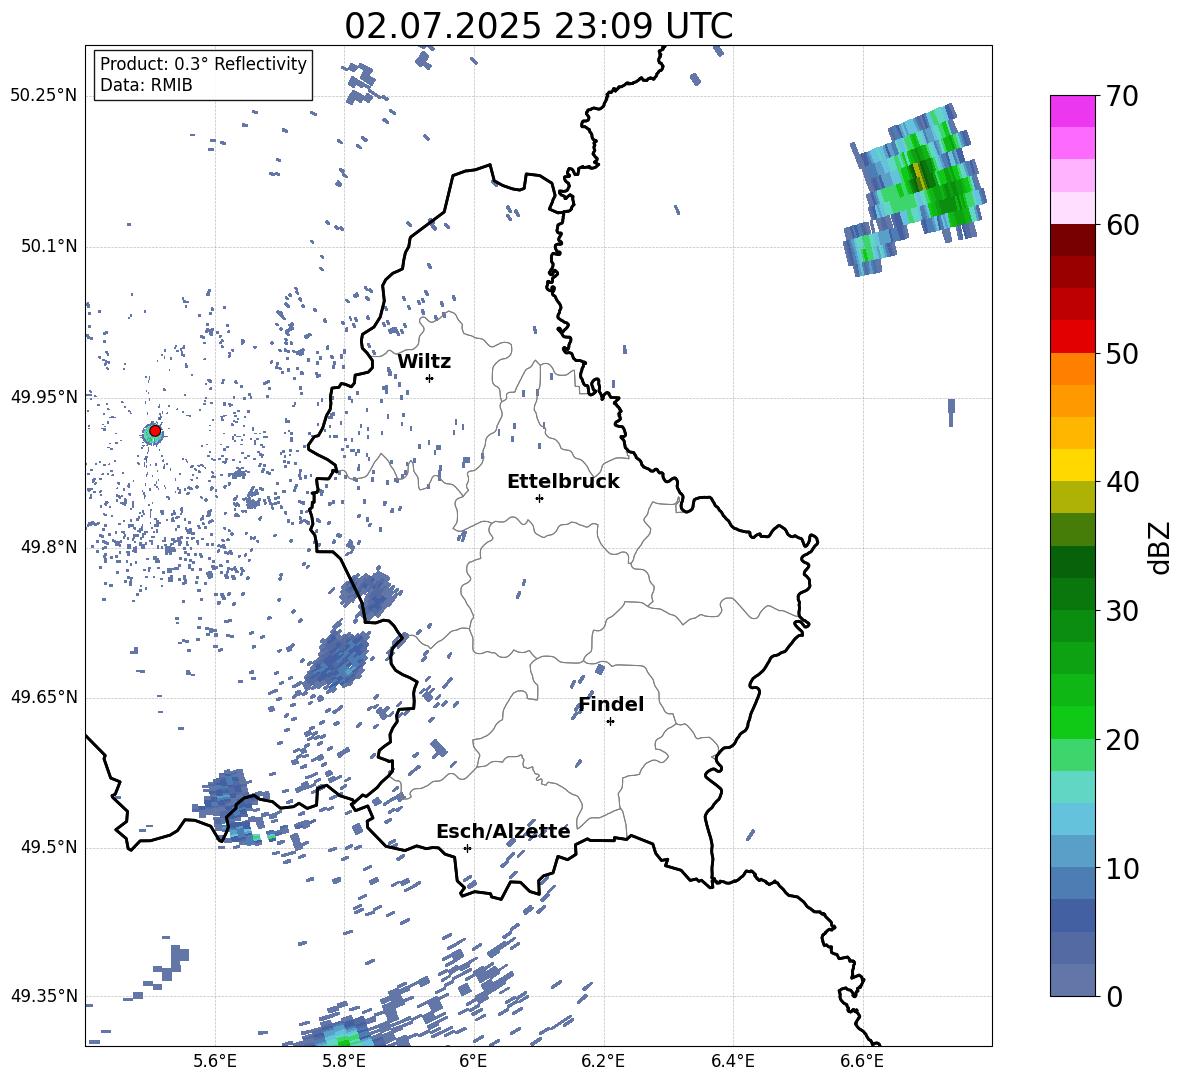This screenshot has width=1184, height=1081.
Task: Click the 0 dBZ colorbar tick label
Action: point(1115,996)
